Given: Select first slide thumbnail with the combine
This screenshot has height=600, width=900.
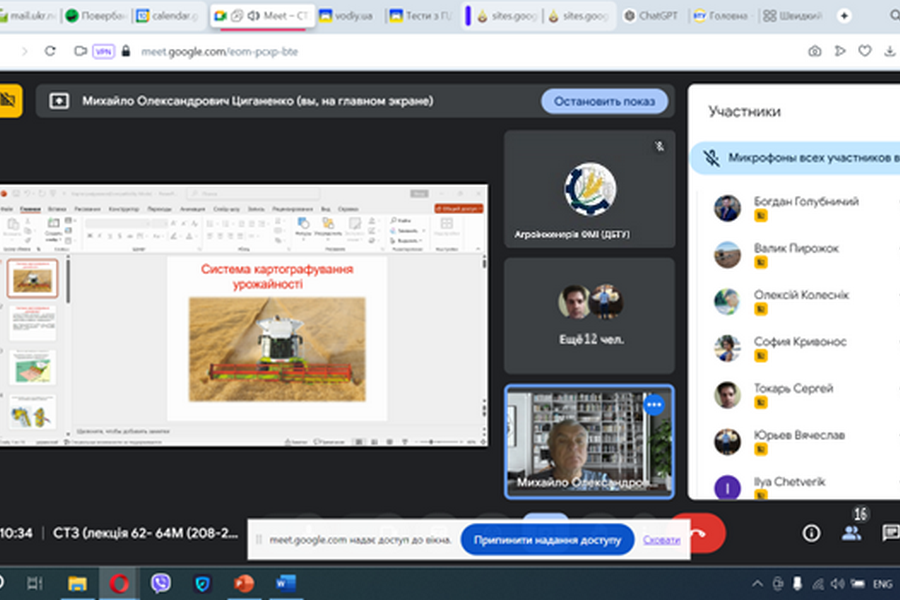Looking at the screenshot, I should pyautogui.click(x=33, y=278).
